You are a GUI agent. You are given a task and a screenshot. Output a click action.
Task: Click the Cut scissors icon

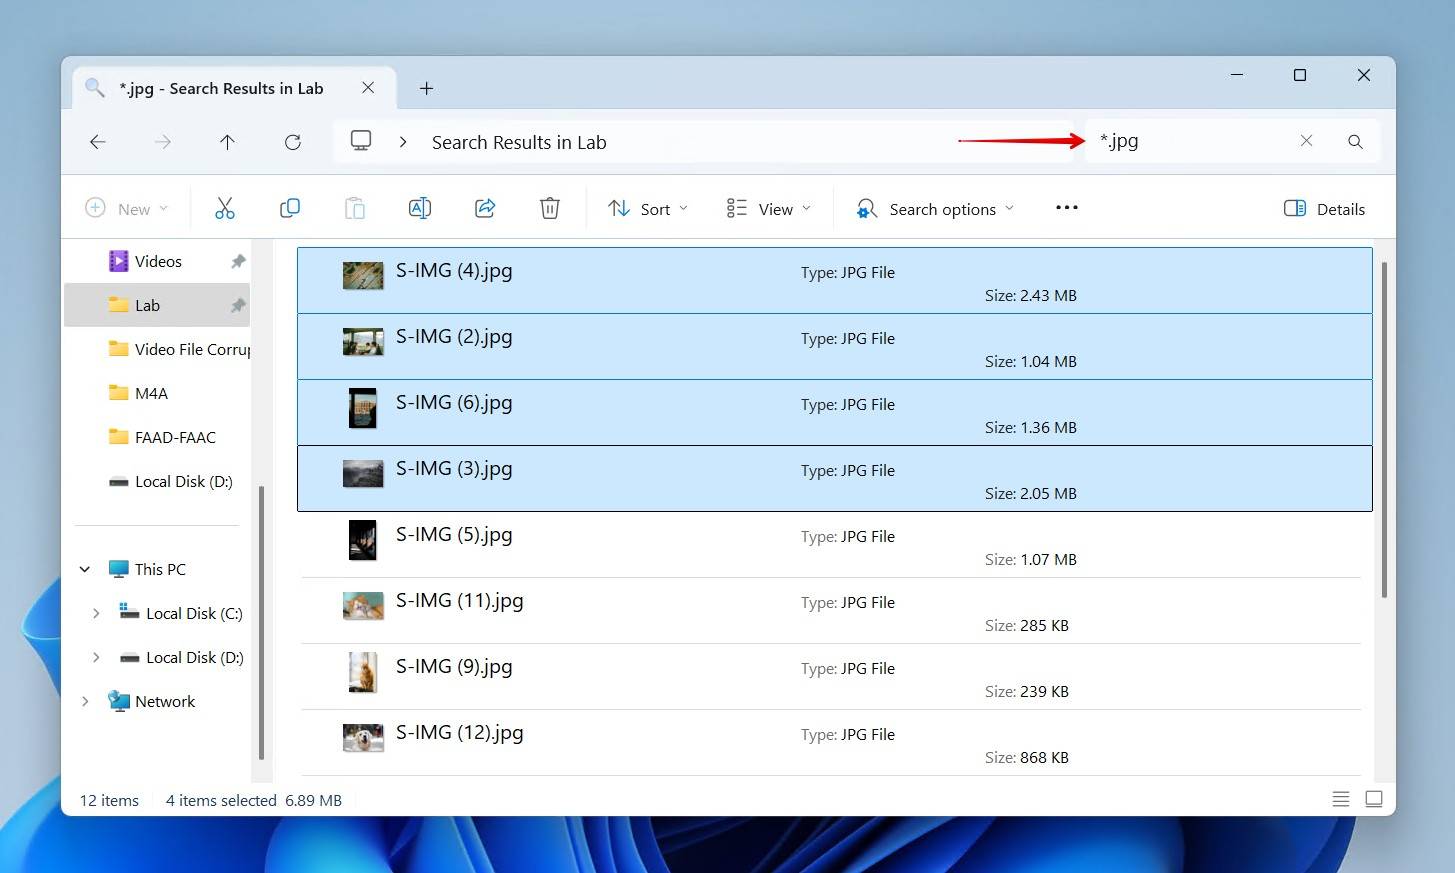225,208
